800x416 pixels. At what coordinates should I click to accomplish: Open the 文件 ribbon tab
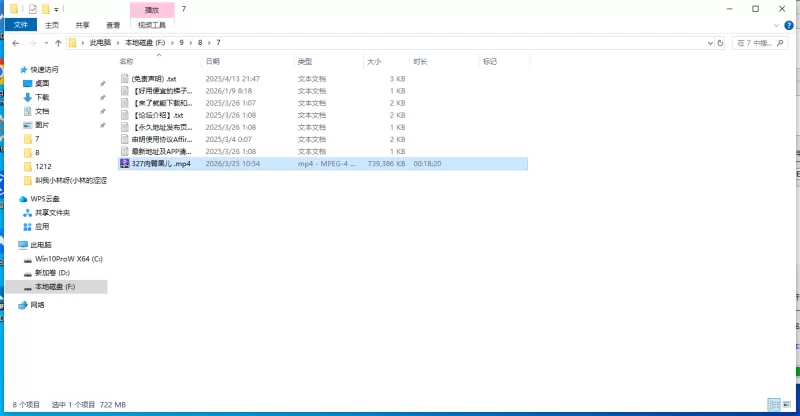point(20,25)
